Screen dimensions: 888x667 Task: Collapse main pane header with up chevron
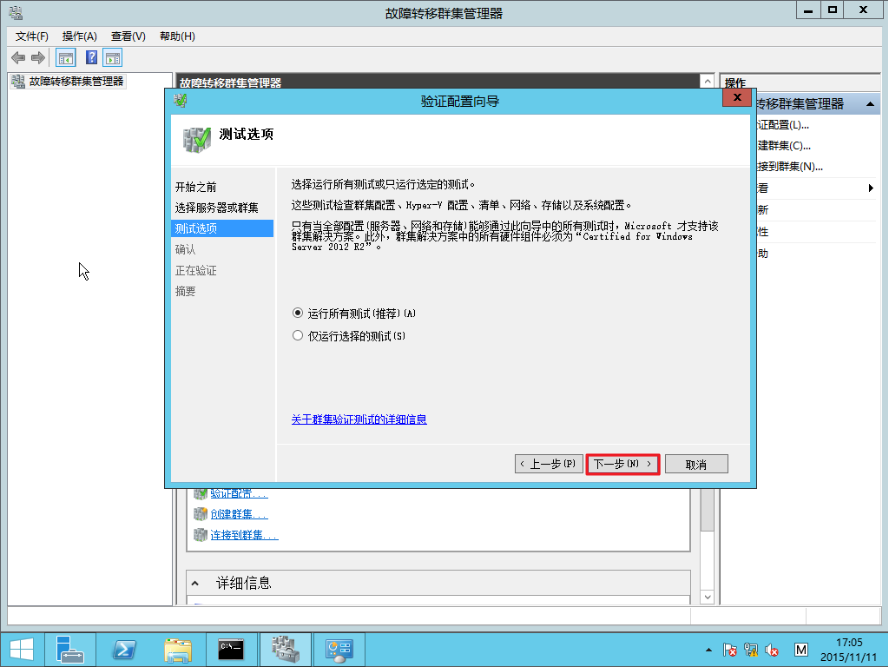(x=707, y=82)
